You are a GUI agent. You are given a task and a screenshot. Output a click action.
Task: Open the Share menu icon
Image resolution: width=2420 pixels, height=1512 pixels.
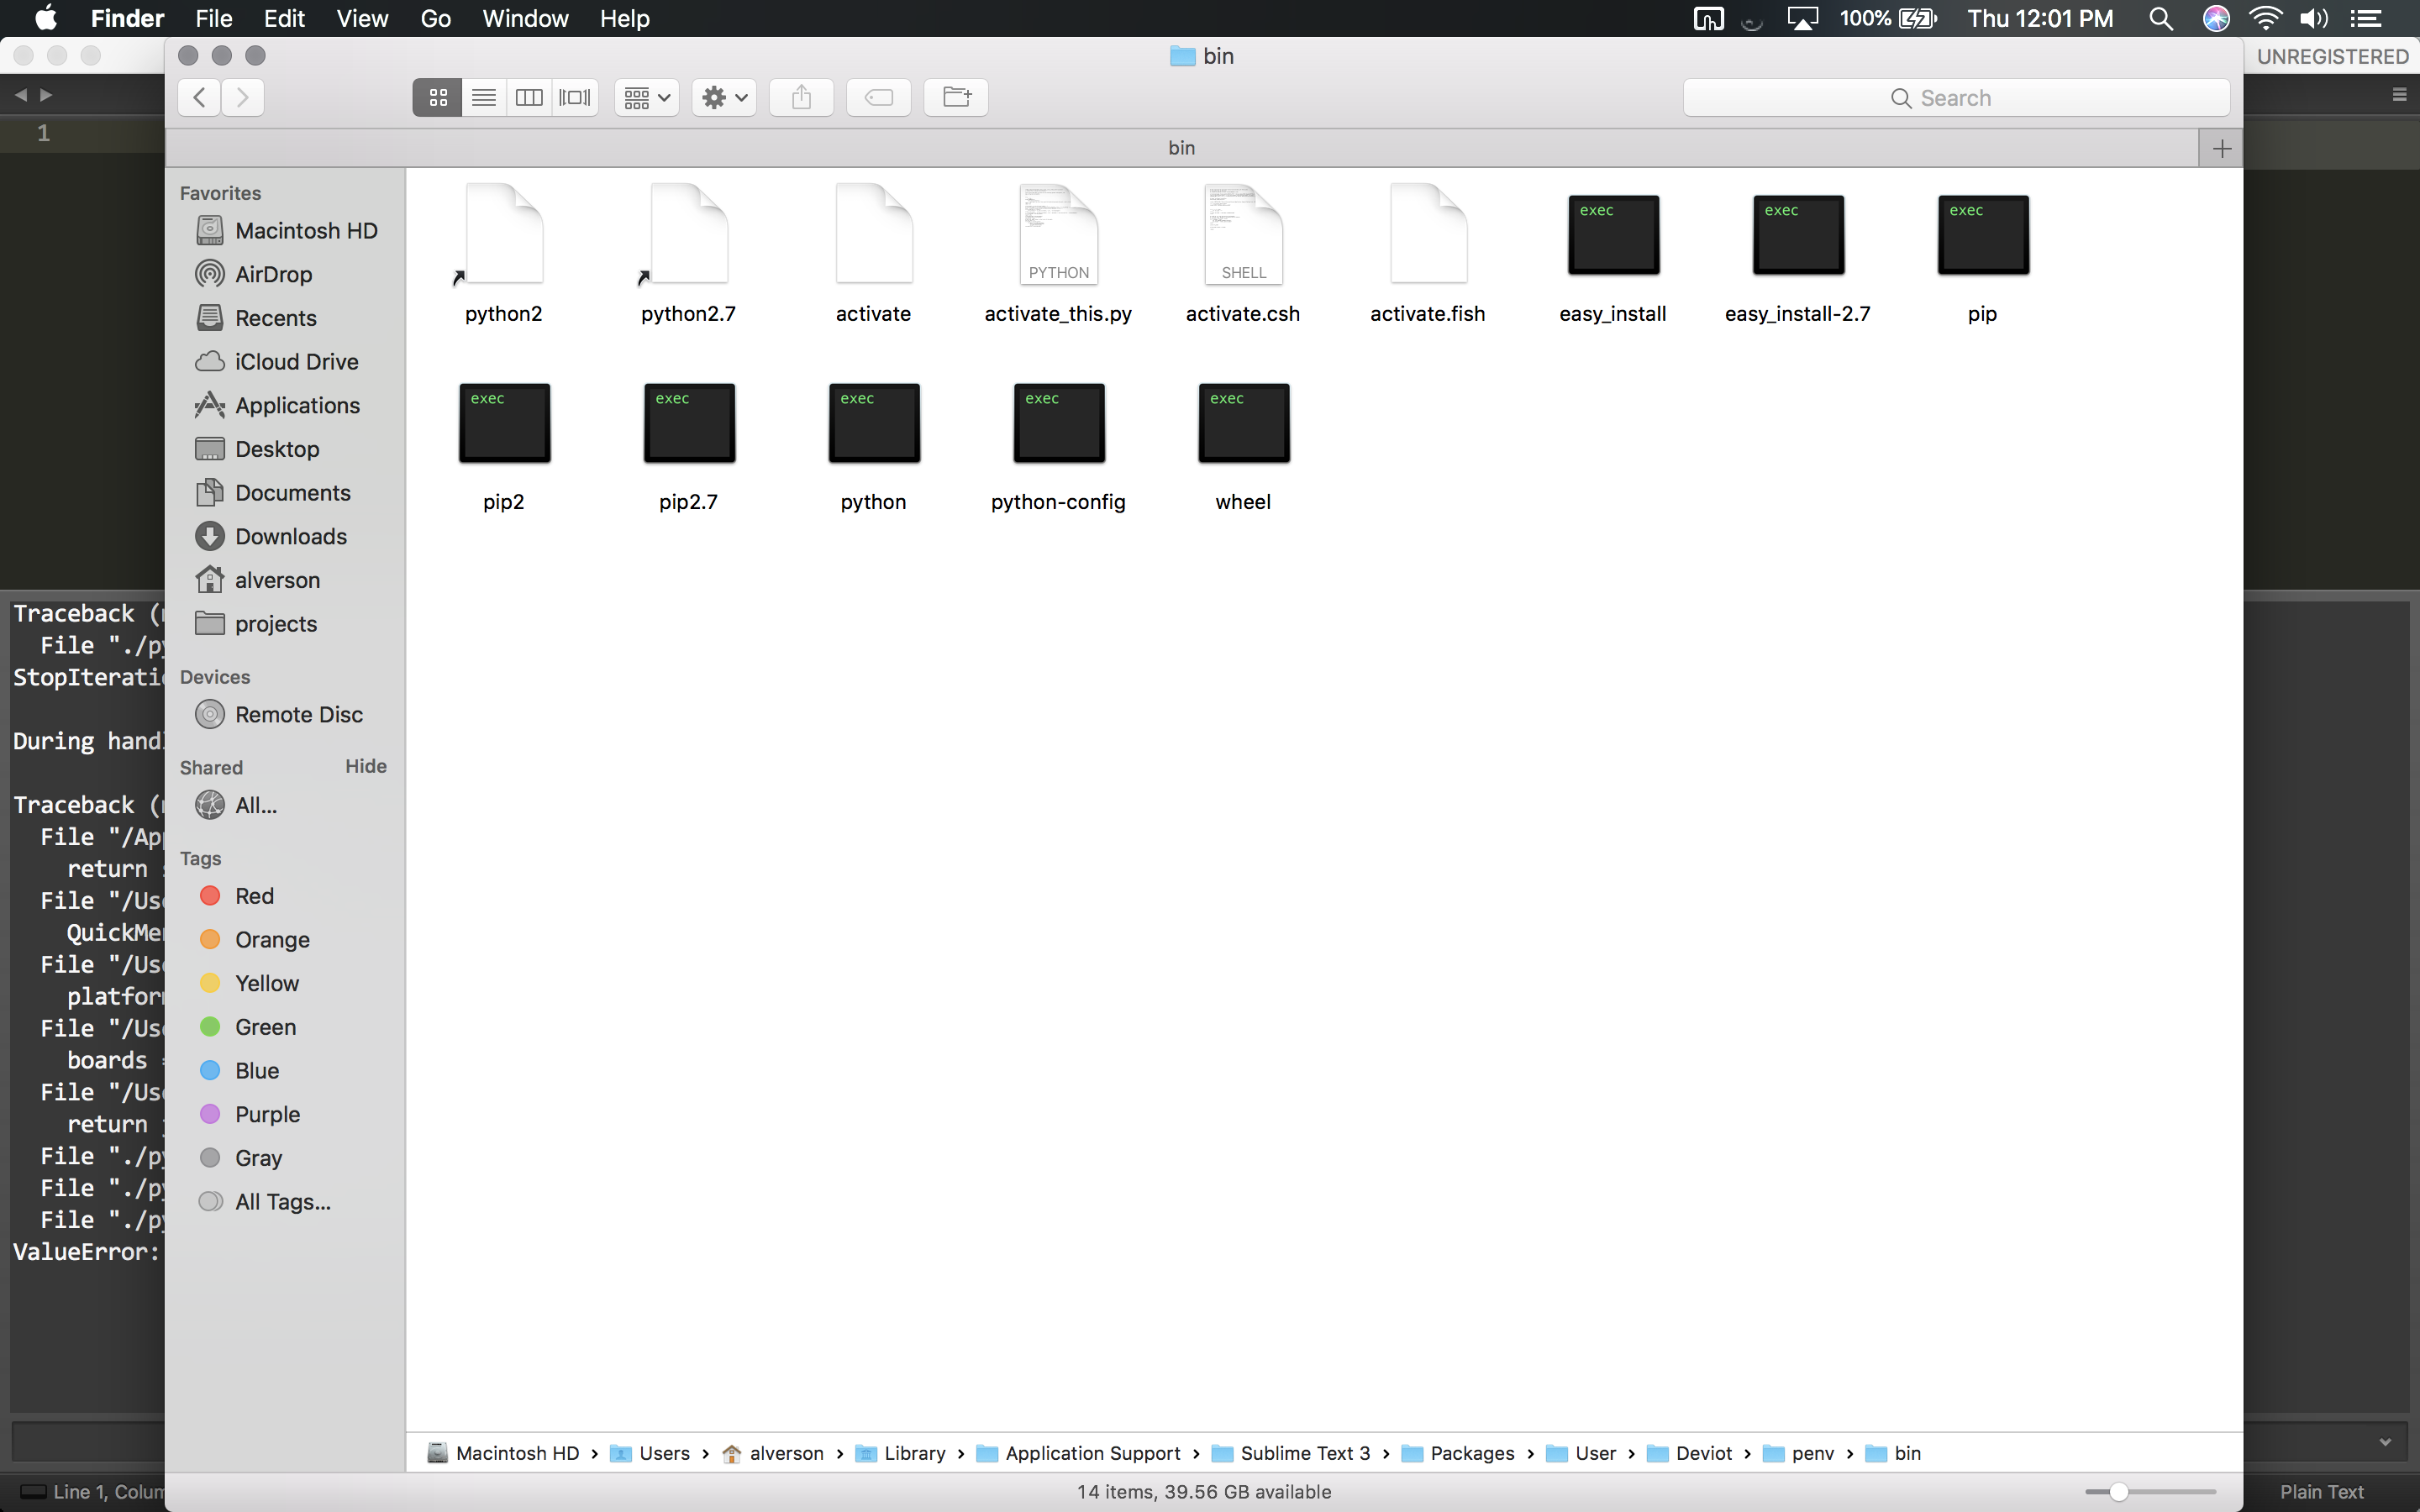[800, 97]
